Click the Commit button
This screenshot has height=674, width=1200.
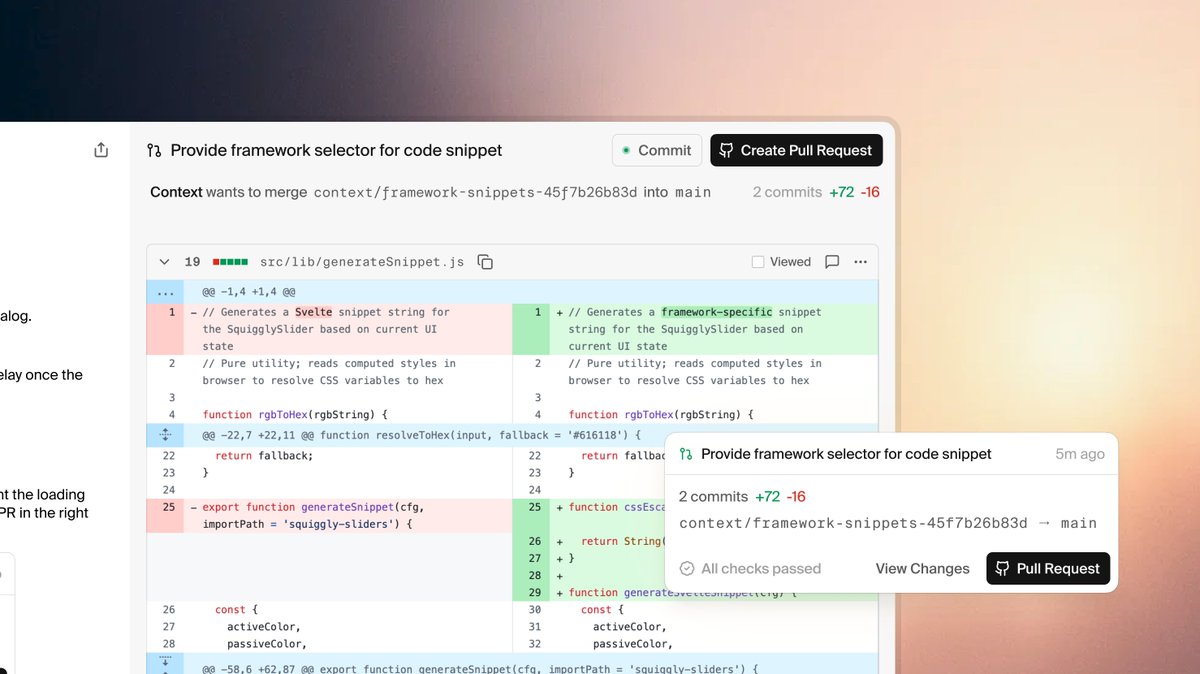656,150
